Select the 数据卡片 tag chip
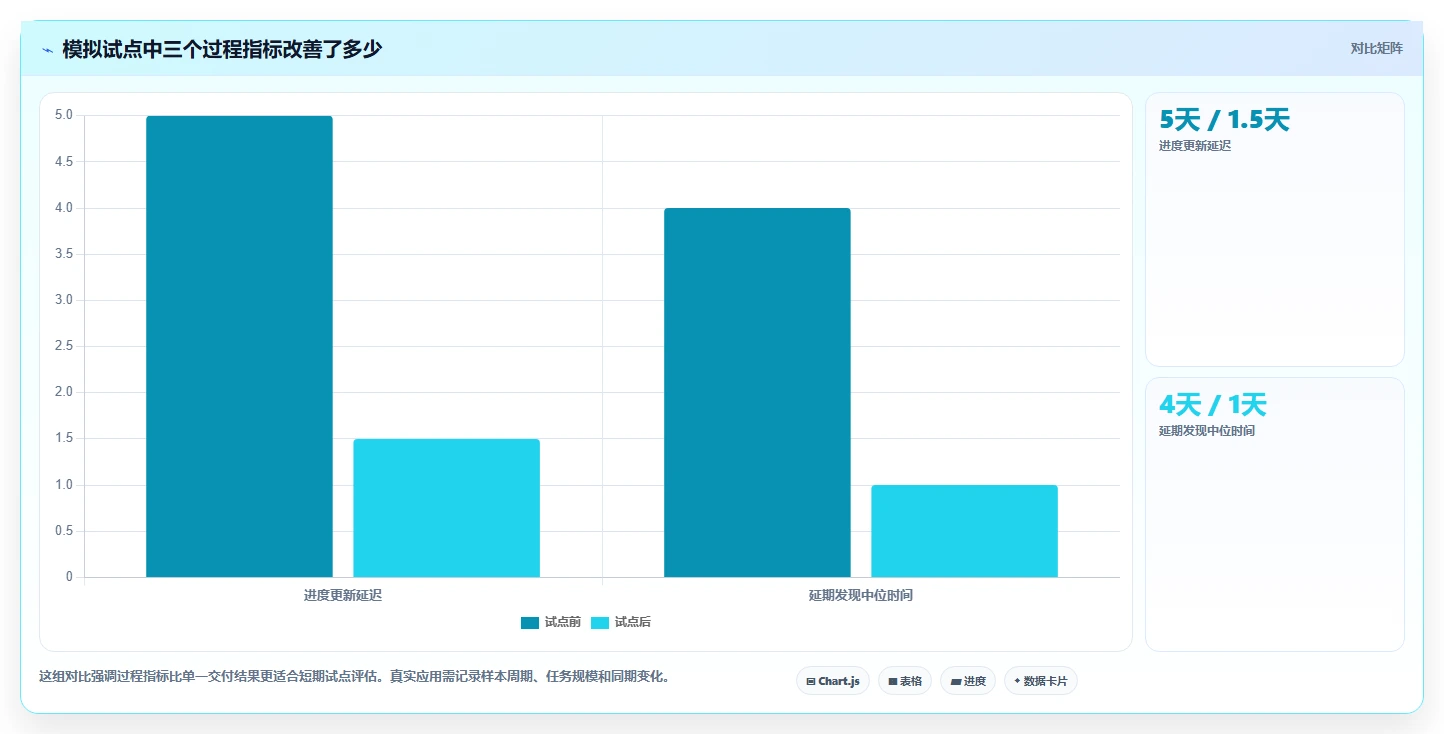This screenshot has height=734, width=1444. click(x=1041, y=681)
